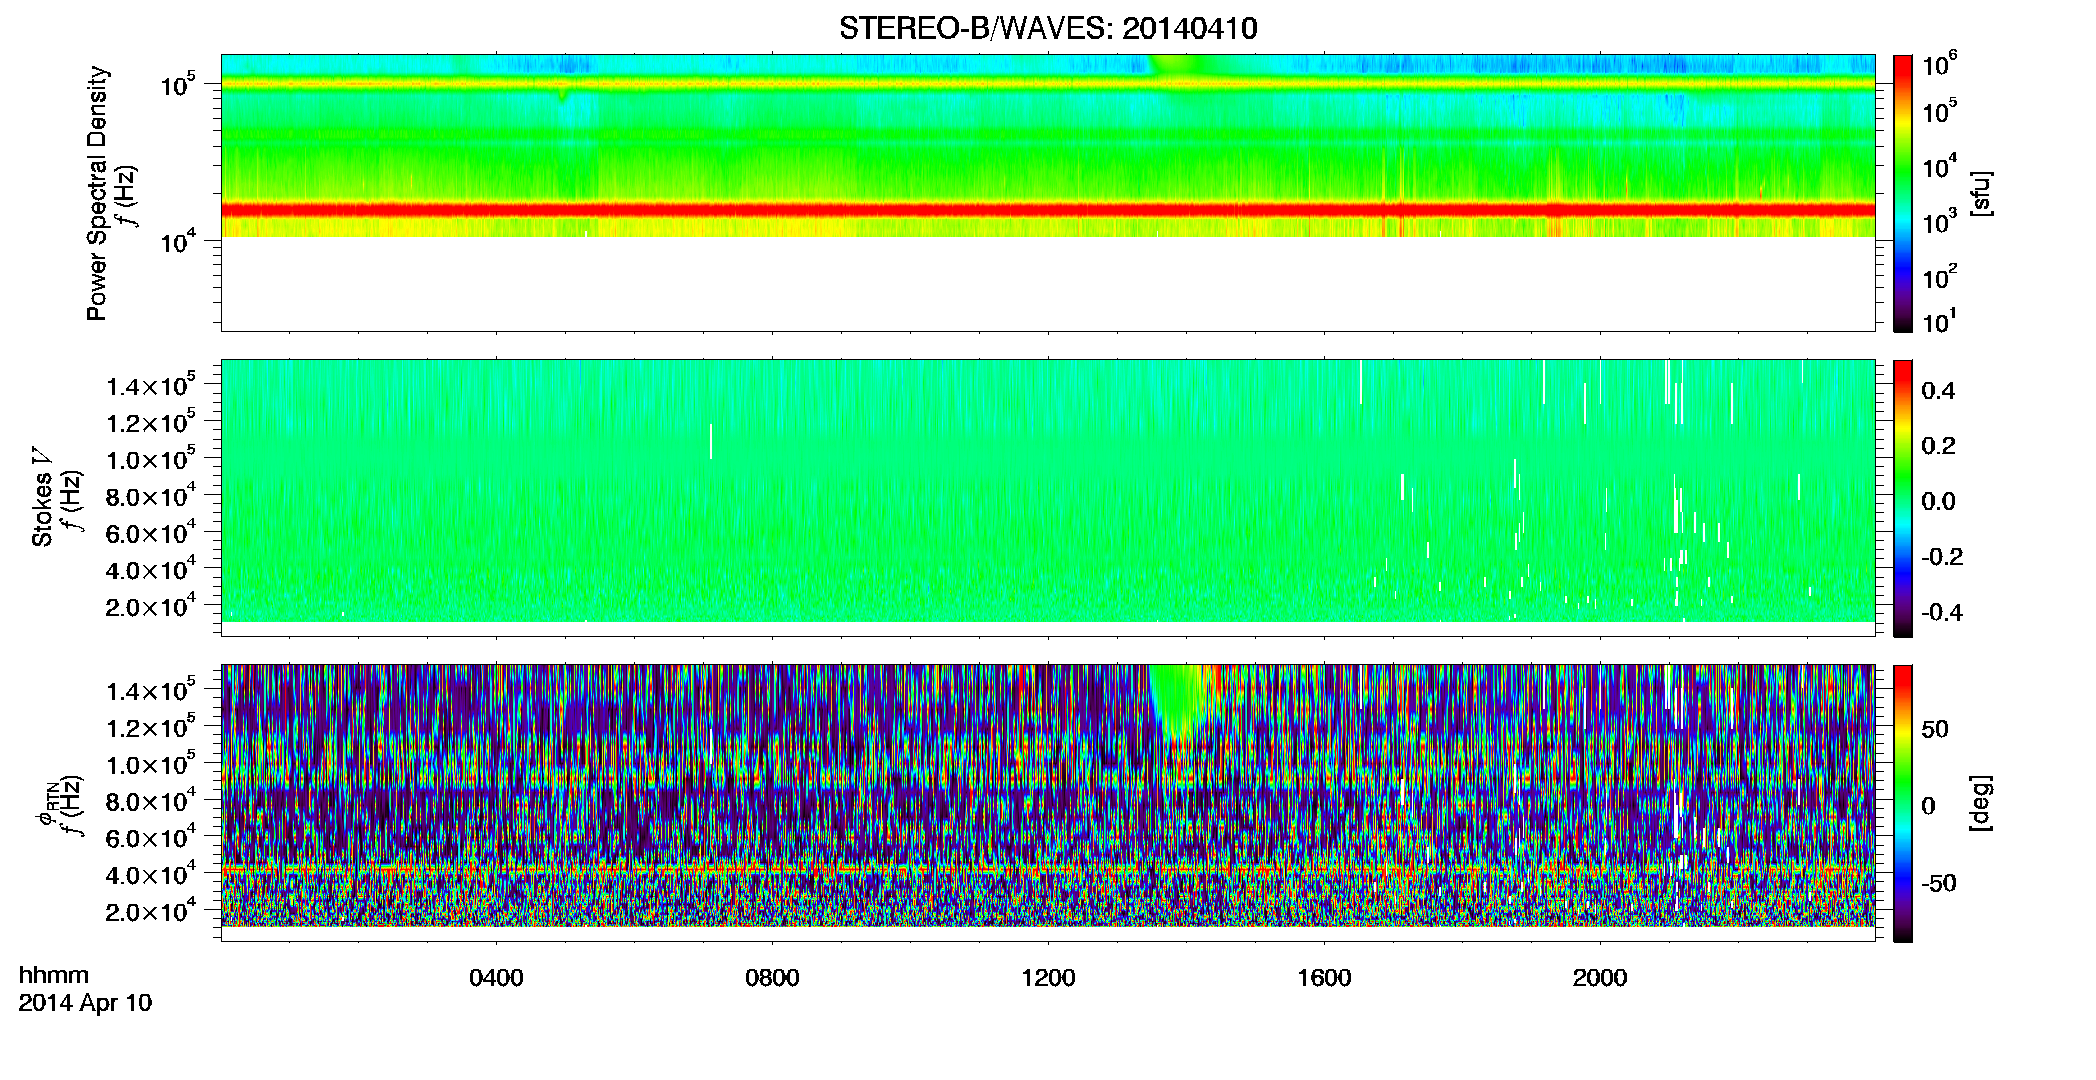Click the hhmm time format label
The width and height of the screenshot is (2096, 1080).
(x=54, y=976)
